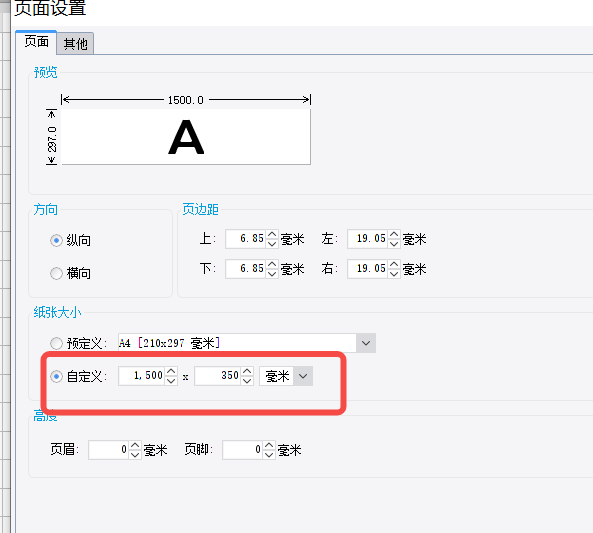This screenshot has width=593, height=533.
Task: Click the 上 margin input field
Action: [245, 239]
